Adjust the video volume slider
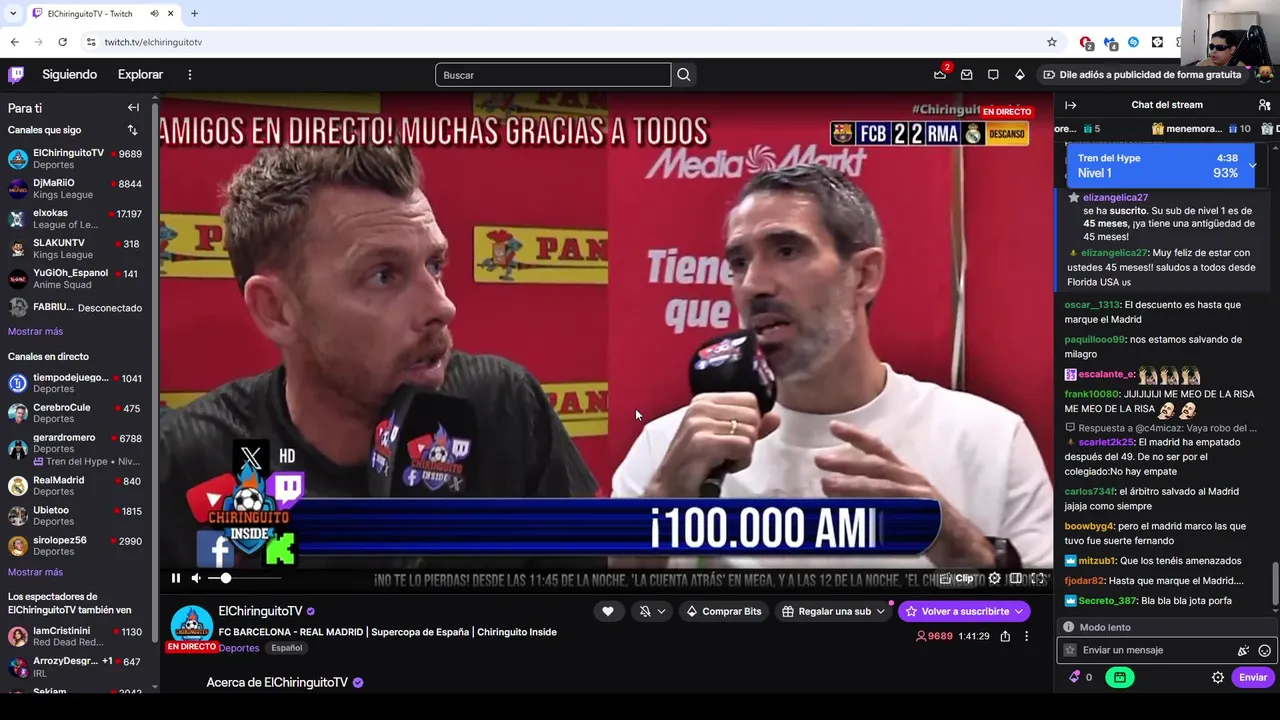Viewport: 1280px width, 720px height. point(244,578)
